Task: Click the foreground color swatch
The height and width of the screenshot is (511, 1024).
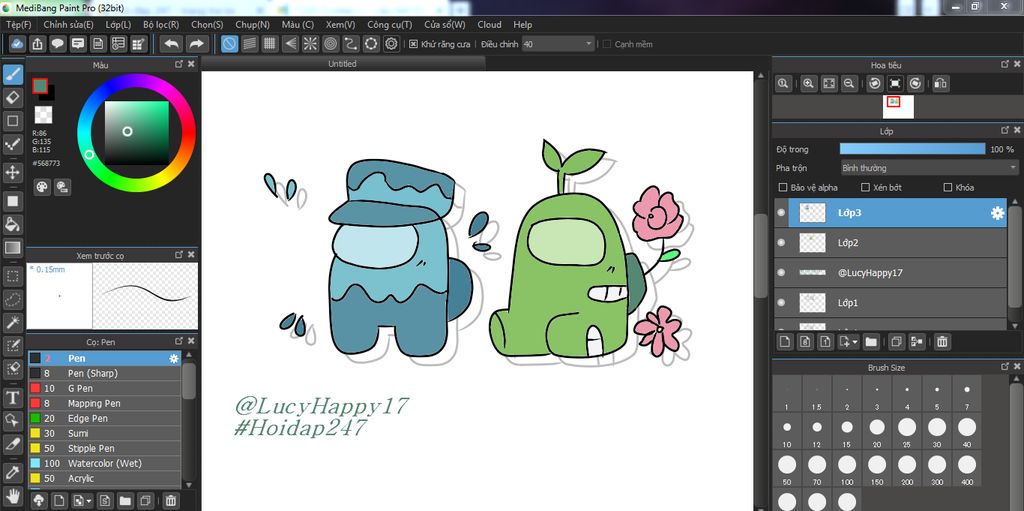Action: tap(40, 86)
